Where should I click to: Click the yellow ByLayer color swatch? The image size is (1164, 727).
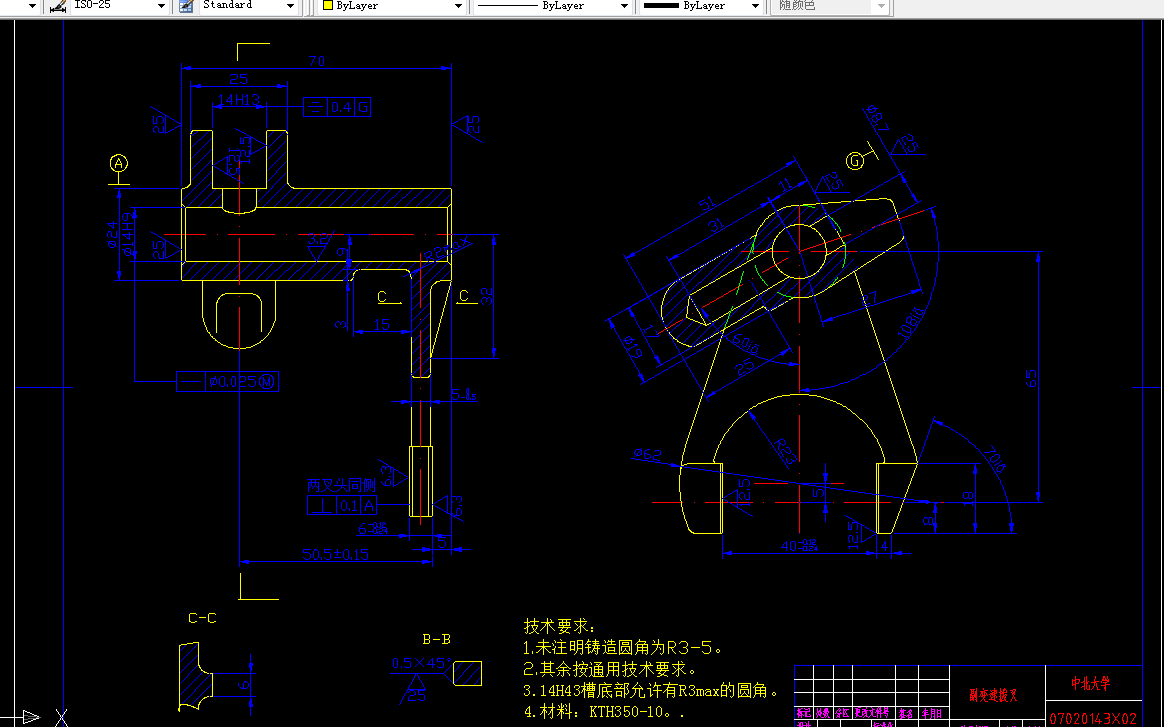[326, 6]
